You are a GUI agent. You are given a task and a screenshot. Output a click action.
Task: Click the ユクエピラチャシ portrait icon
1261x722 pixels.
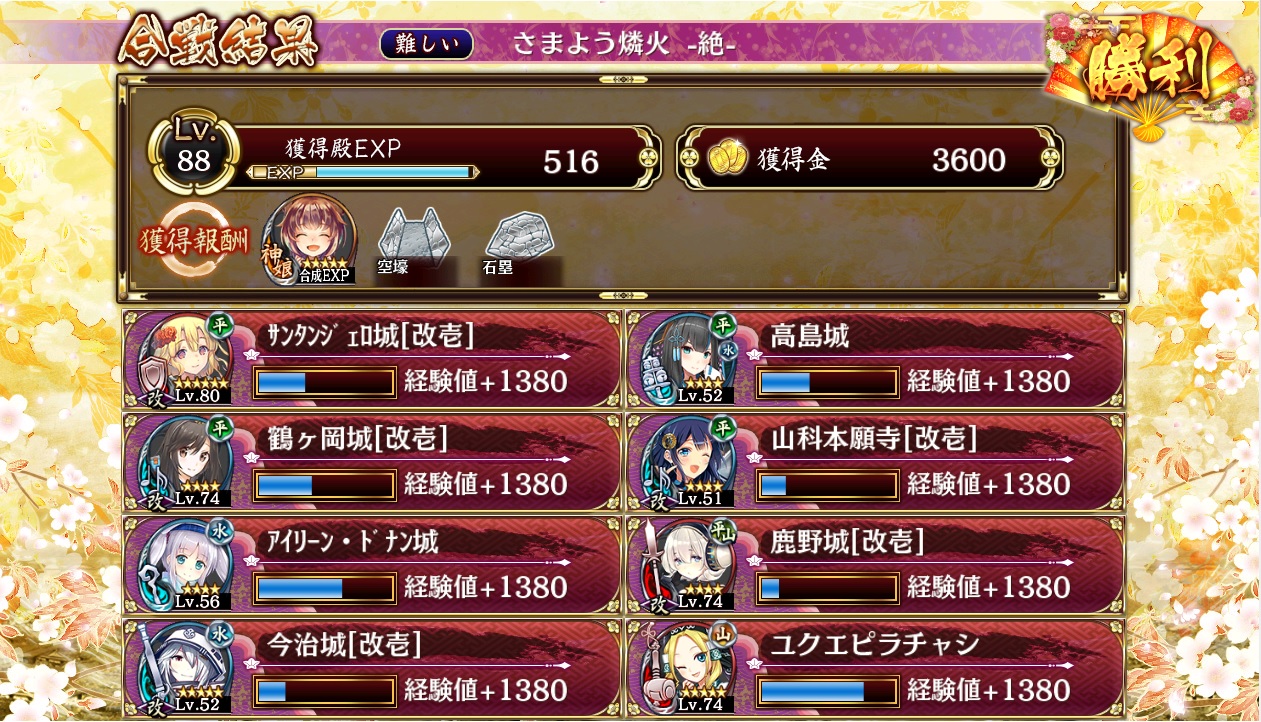click(x=689, y=667)
